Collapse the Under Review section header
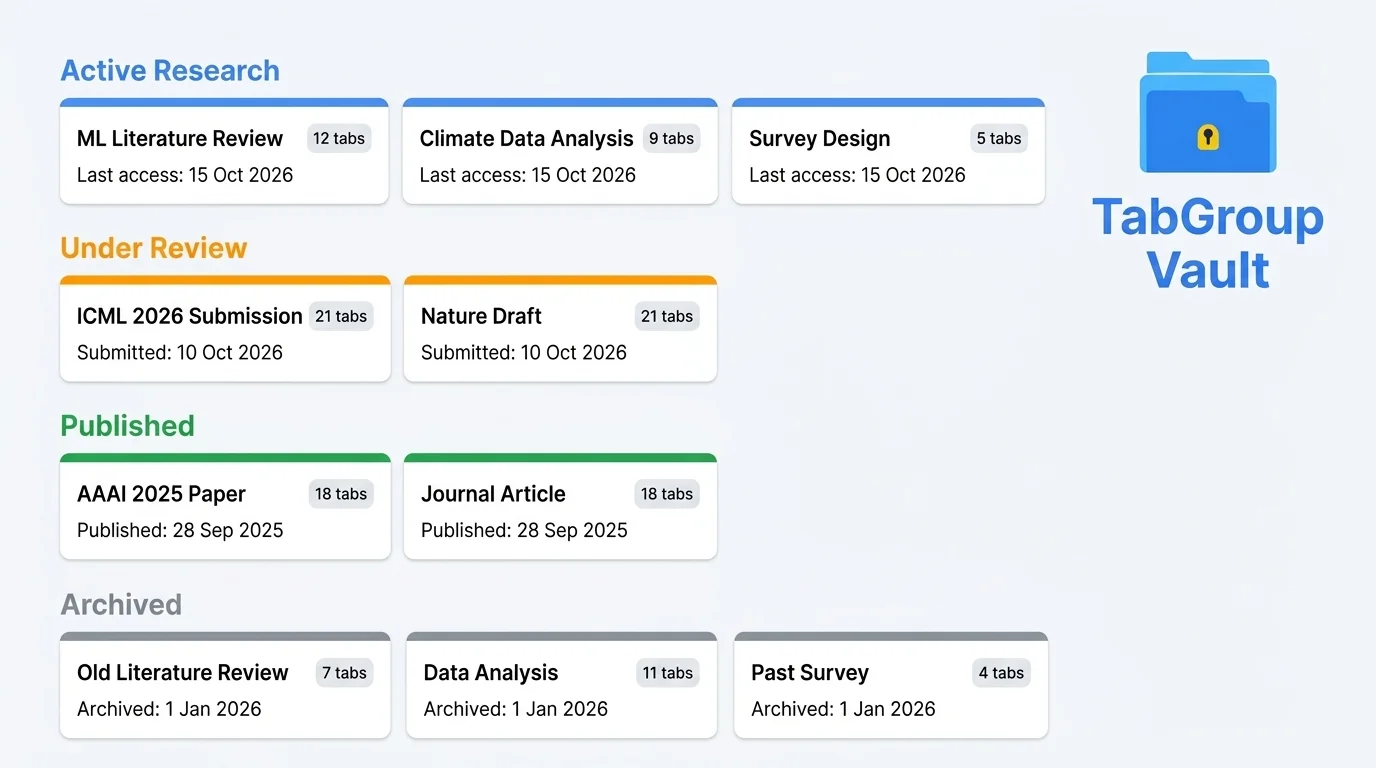Image resolution: width=1376 pixels, height=768 pixels. point(153,247)
